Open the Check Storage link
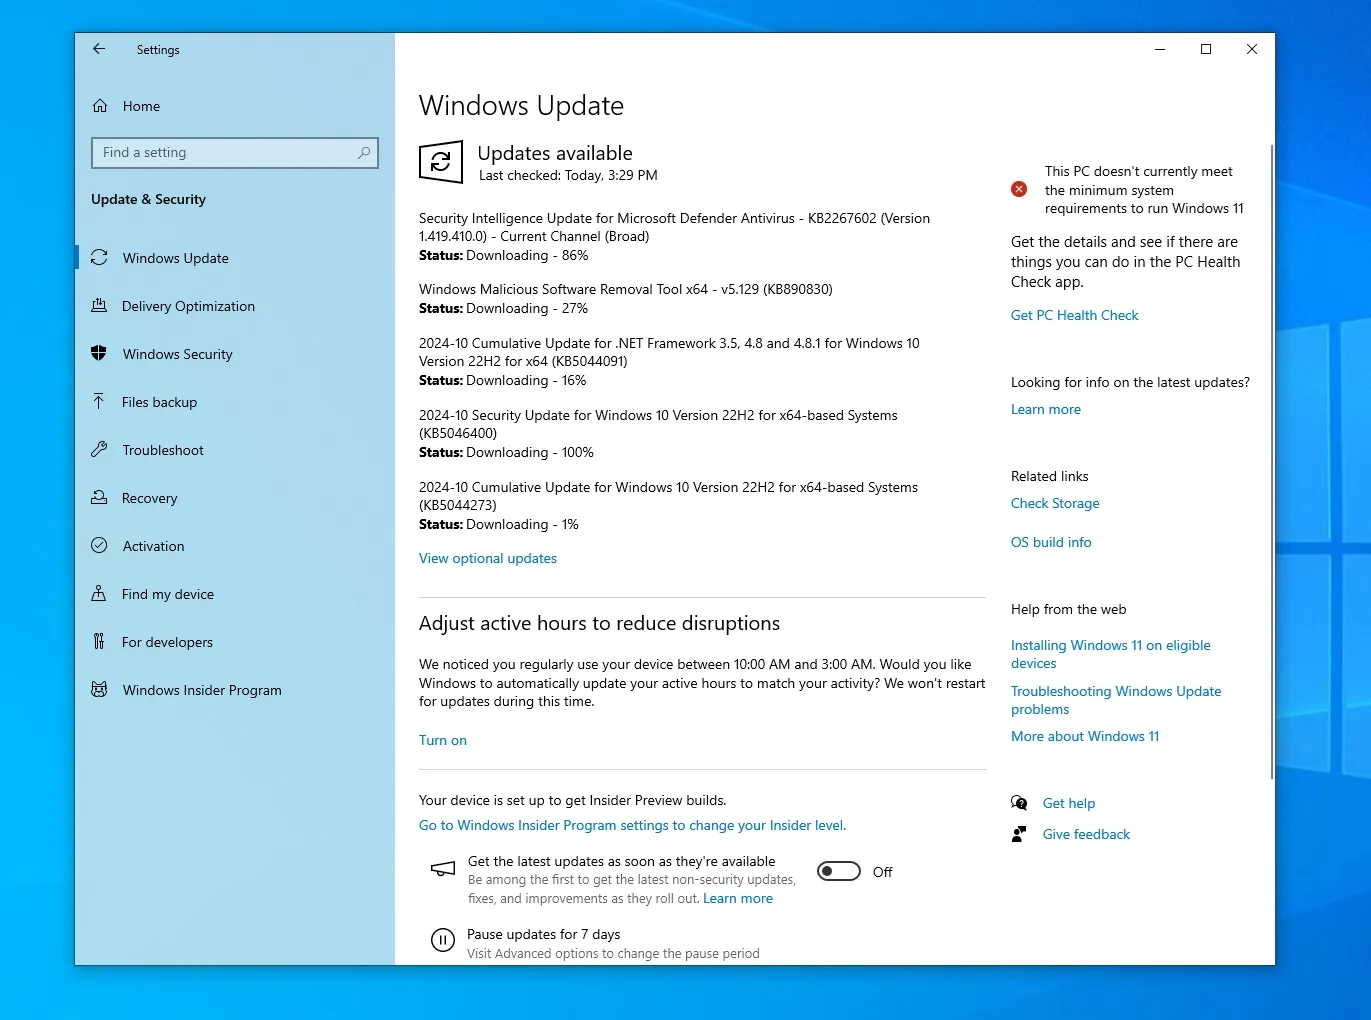The image size is (1371, 1020). pyautogui.click(x=1055, y=503)
